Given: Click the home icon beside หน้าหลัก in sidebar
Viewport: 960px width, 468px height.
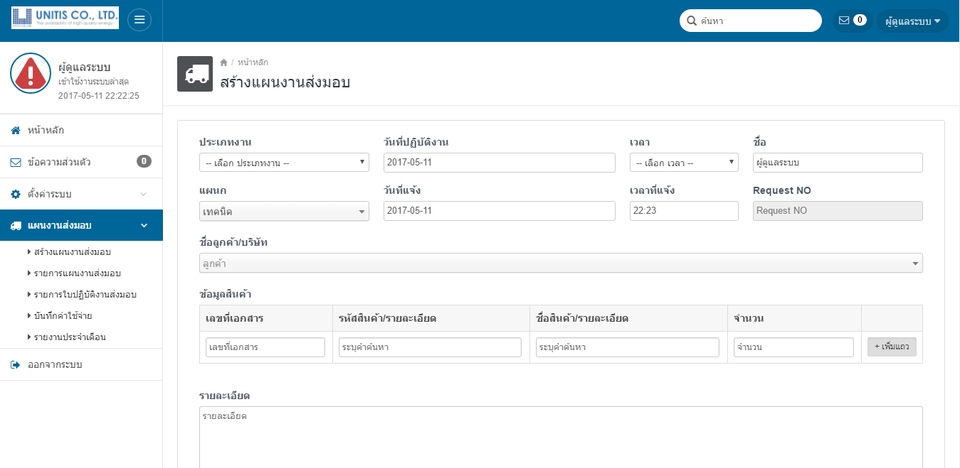Looking at the screenshot, I should click(x=16, y=130).
